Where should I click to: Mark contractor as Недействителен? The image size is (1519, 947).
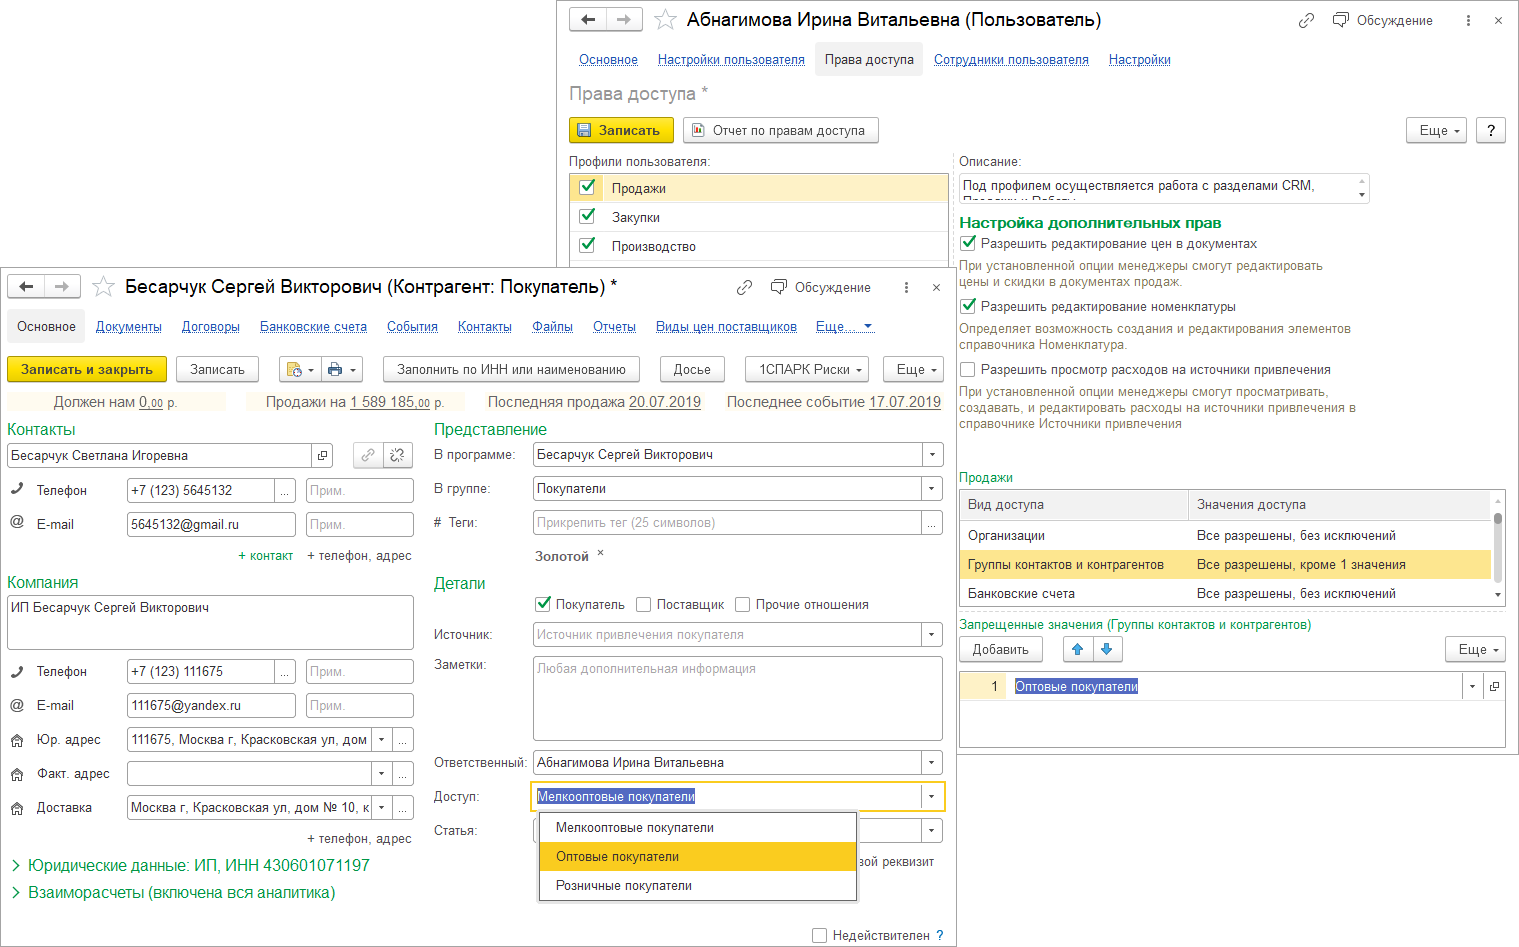click(820, 935)
